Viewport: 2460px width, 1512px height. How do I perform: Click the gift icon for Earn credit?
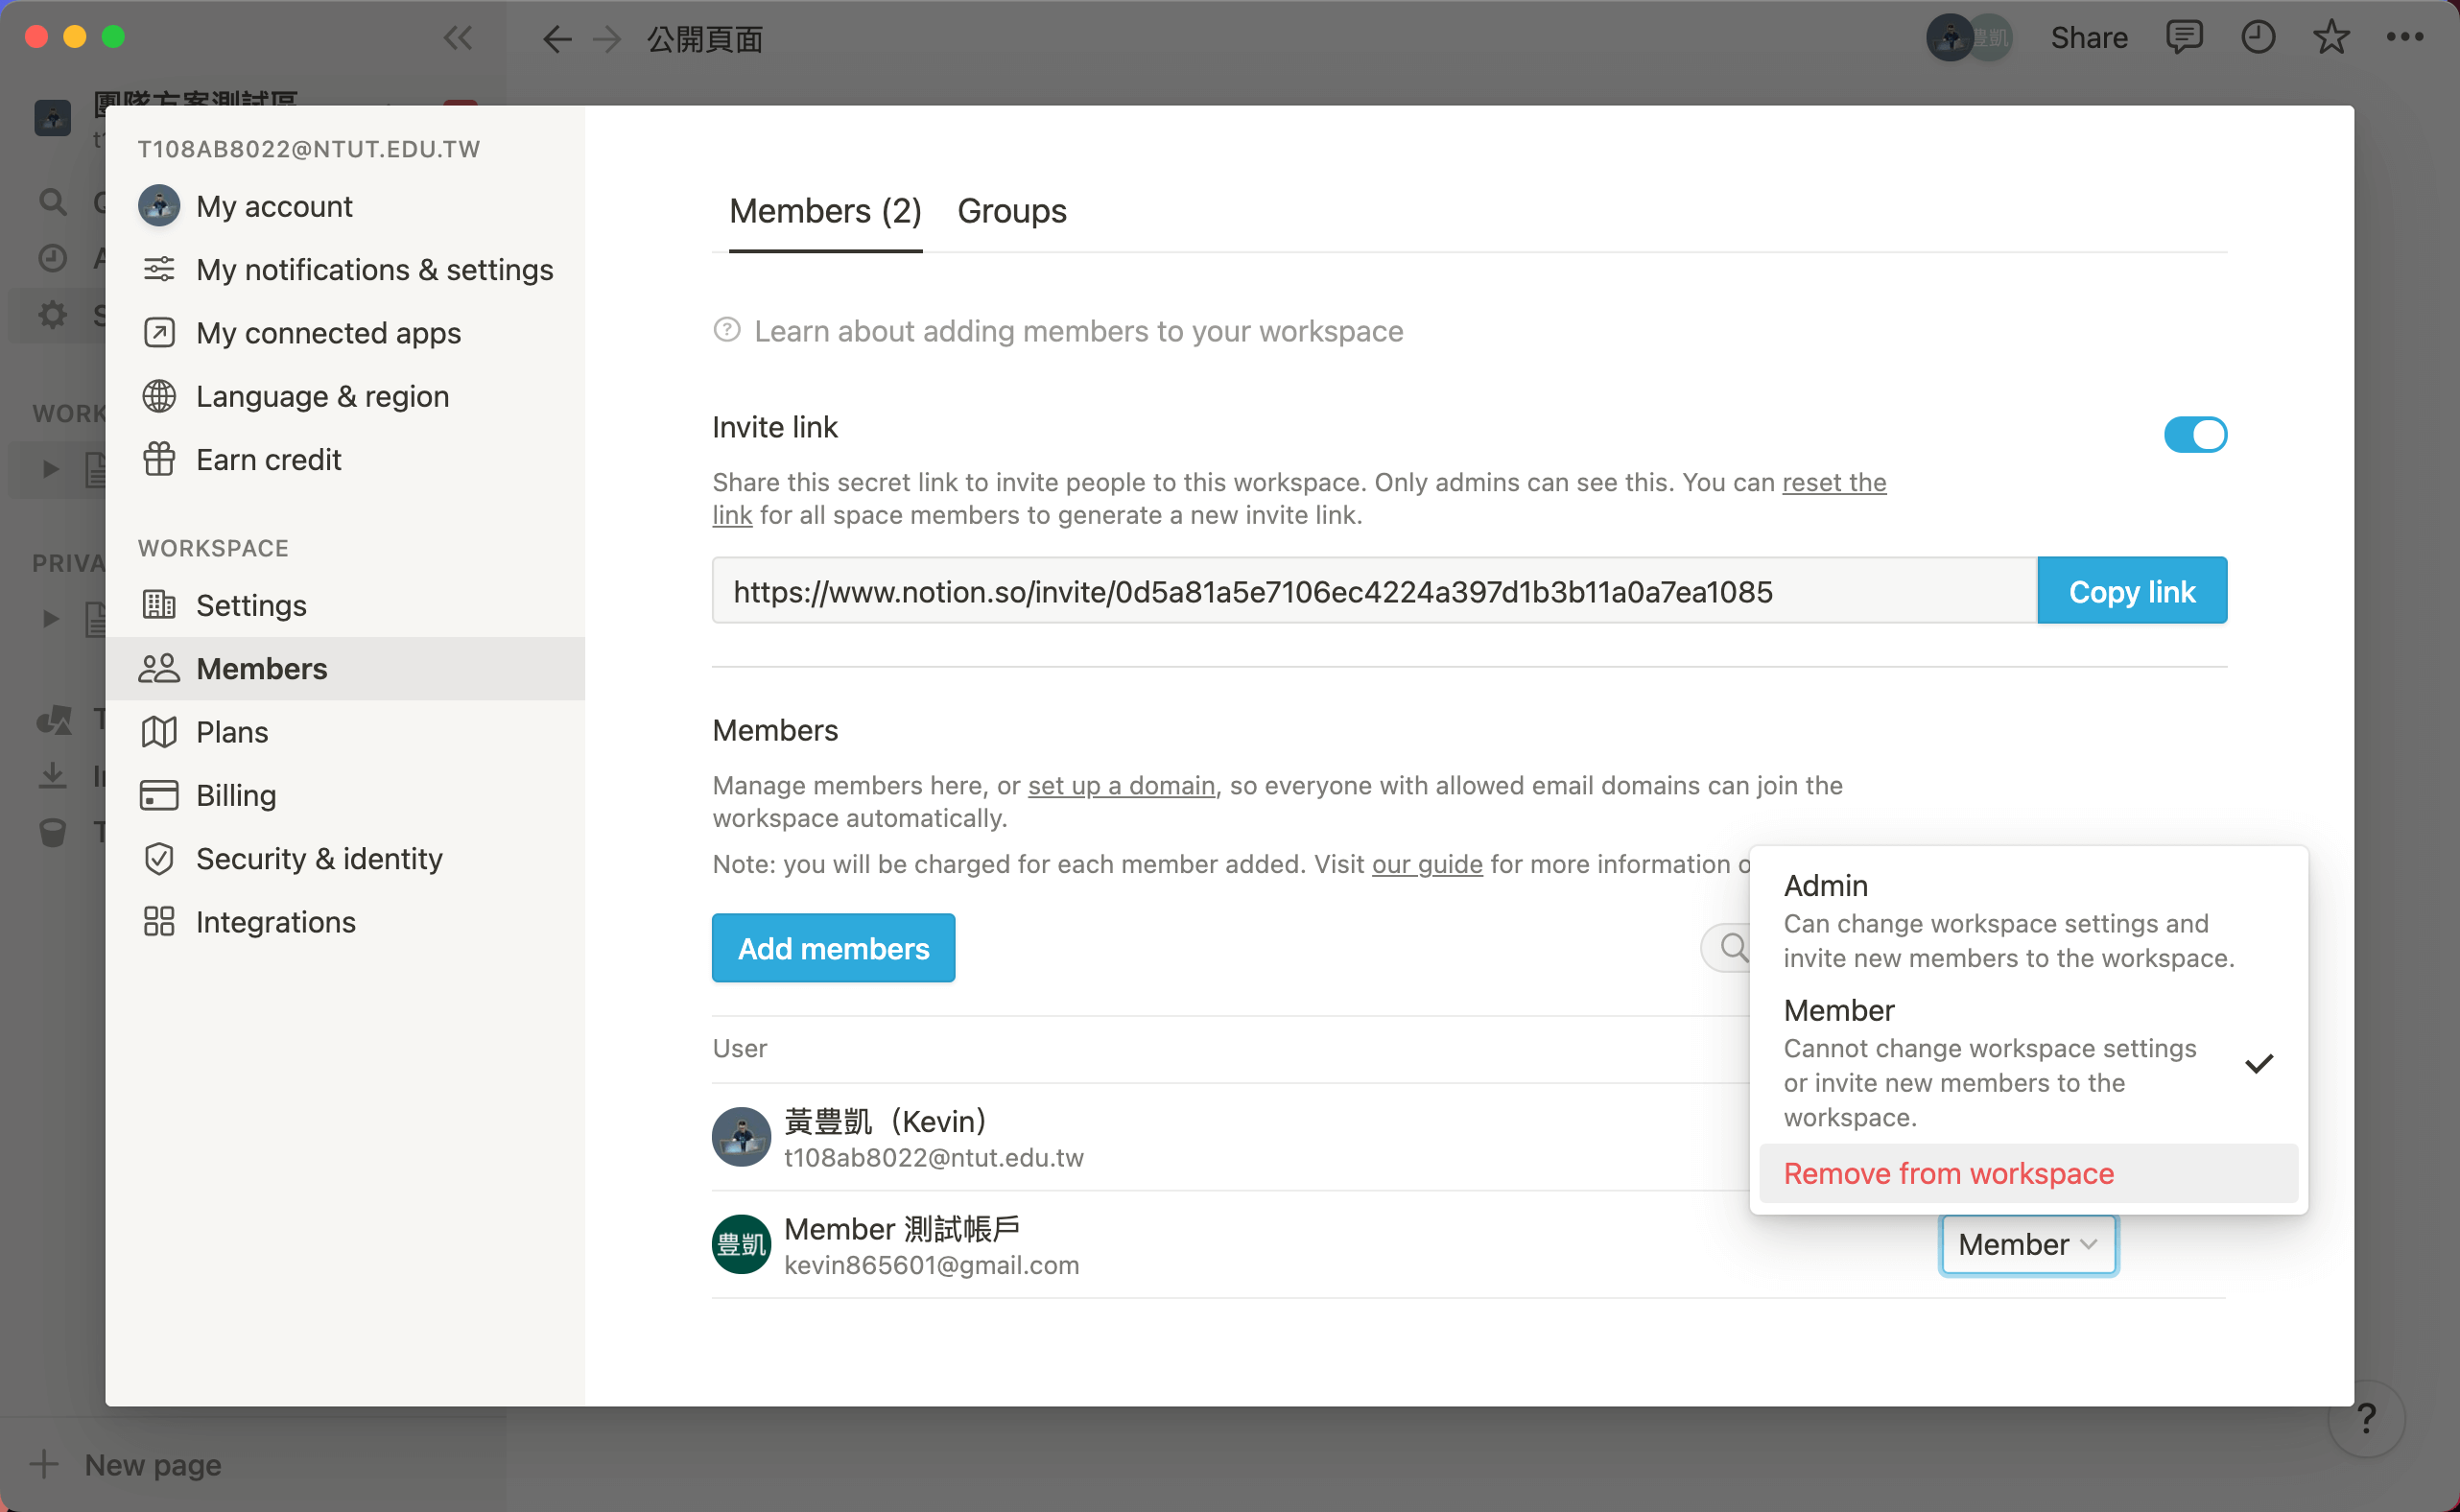(159, 459)
